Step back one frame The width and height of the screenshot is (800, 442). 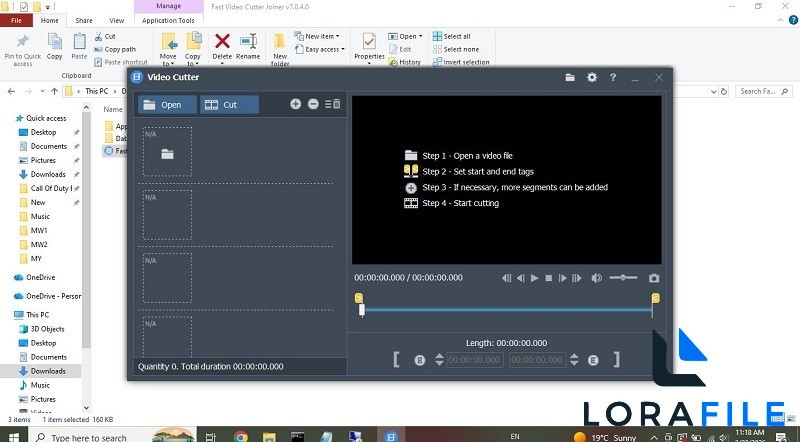click(x=520, y=278)
